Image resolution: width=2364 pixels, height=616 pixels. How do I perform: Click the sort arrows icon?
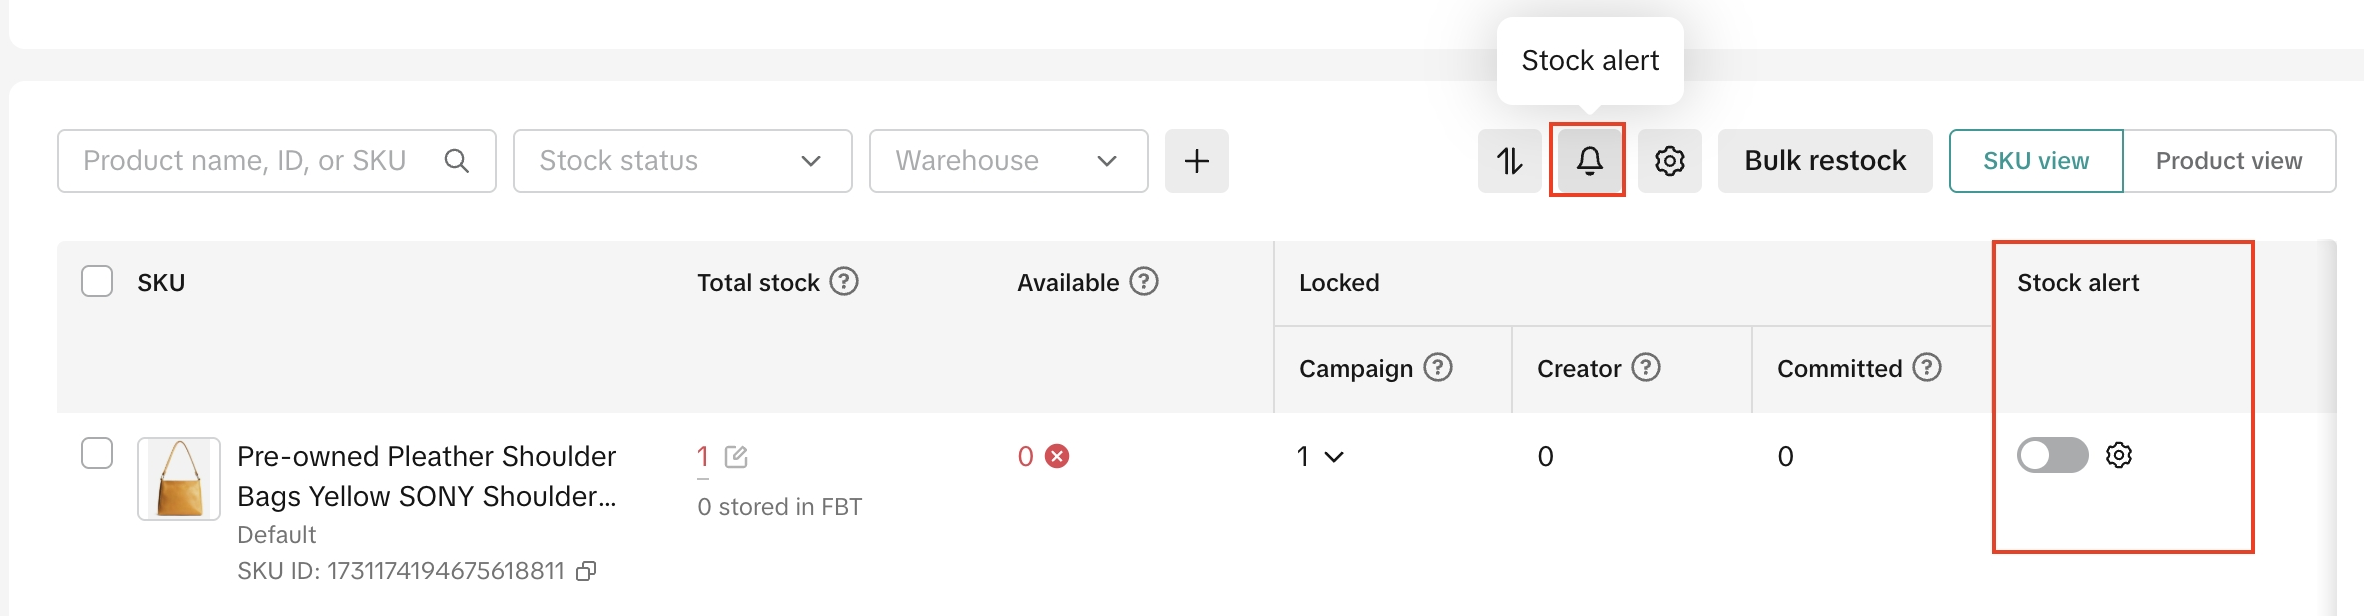point(1509,160)
